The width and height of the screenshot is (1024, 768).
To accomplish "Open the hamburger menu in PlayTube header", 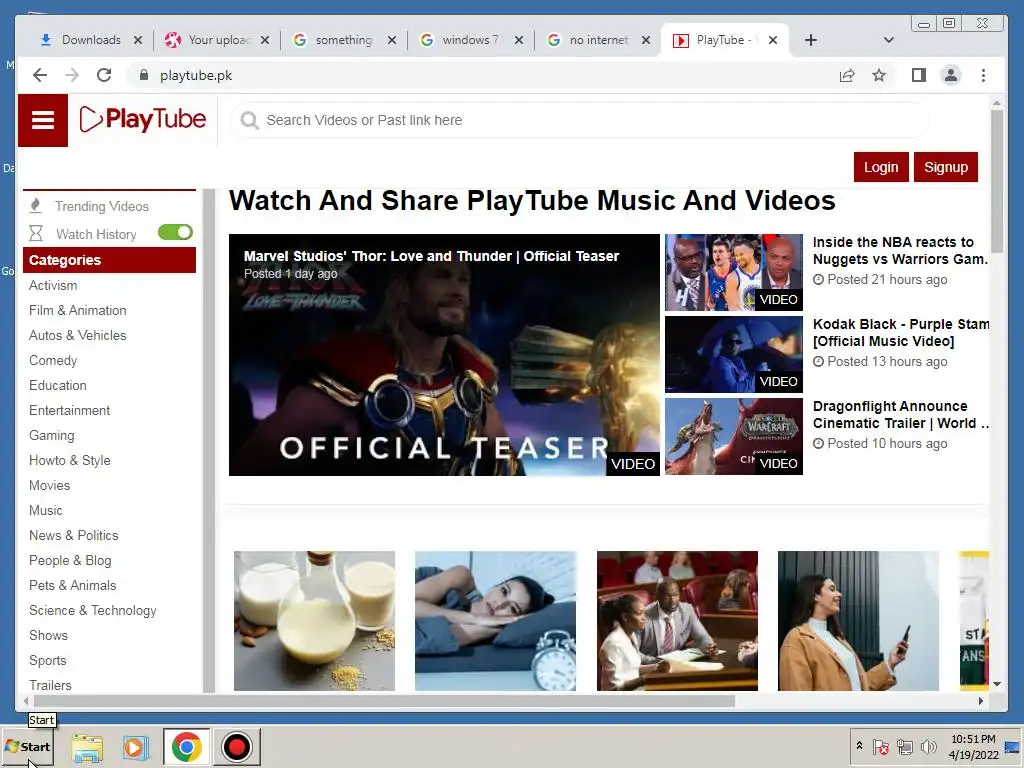I will tap(42, 120).
